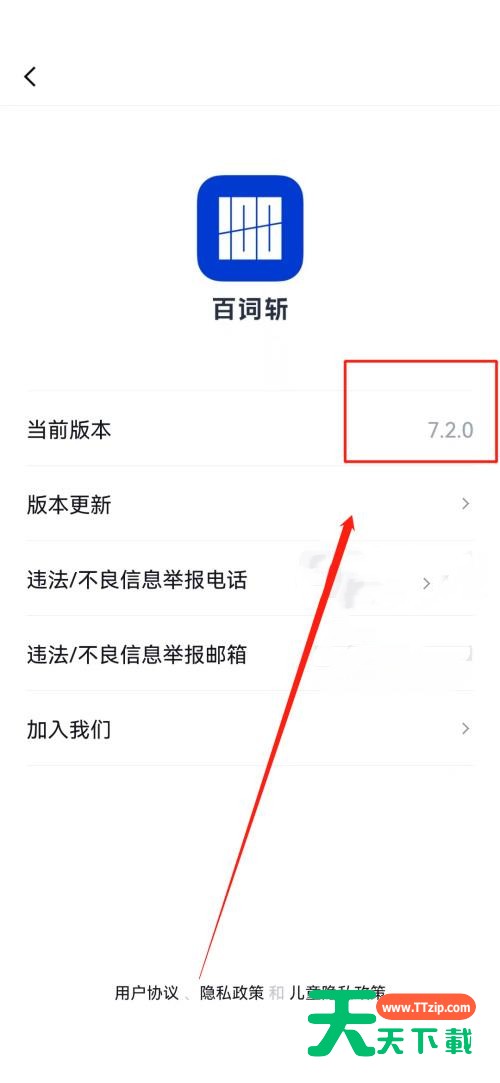500x1083 pixels.
Task: Open the 版本更新 entry
Action: [x=250, y=504]
